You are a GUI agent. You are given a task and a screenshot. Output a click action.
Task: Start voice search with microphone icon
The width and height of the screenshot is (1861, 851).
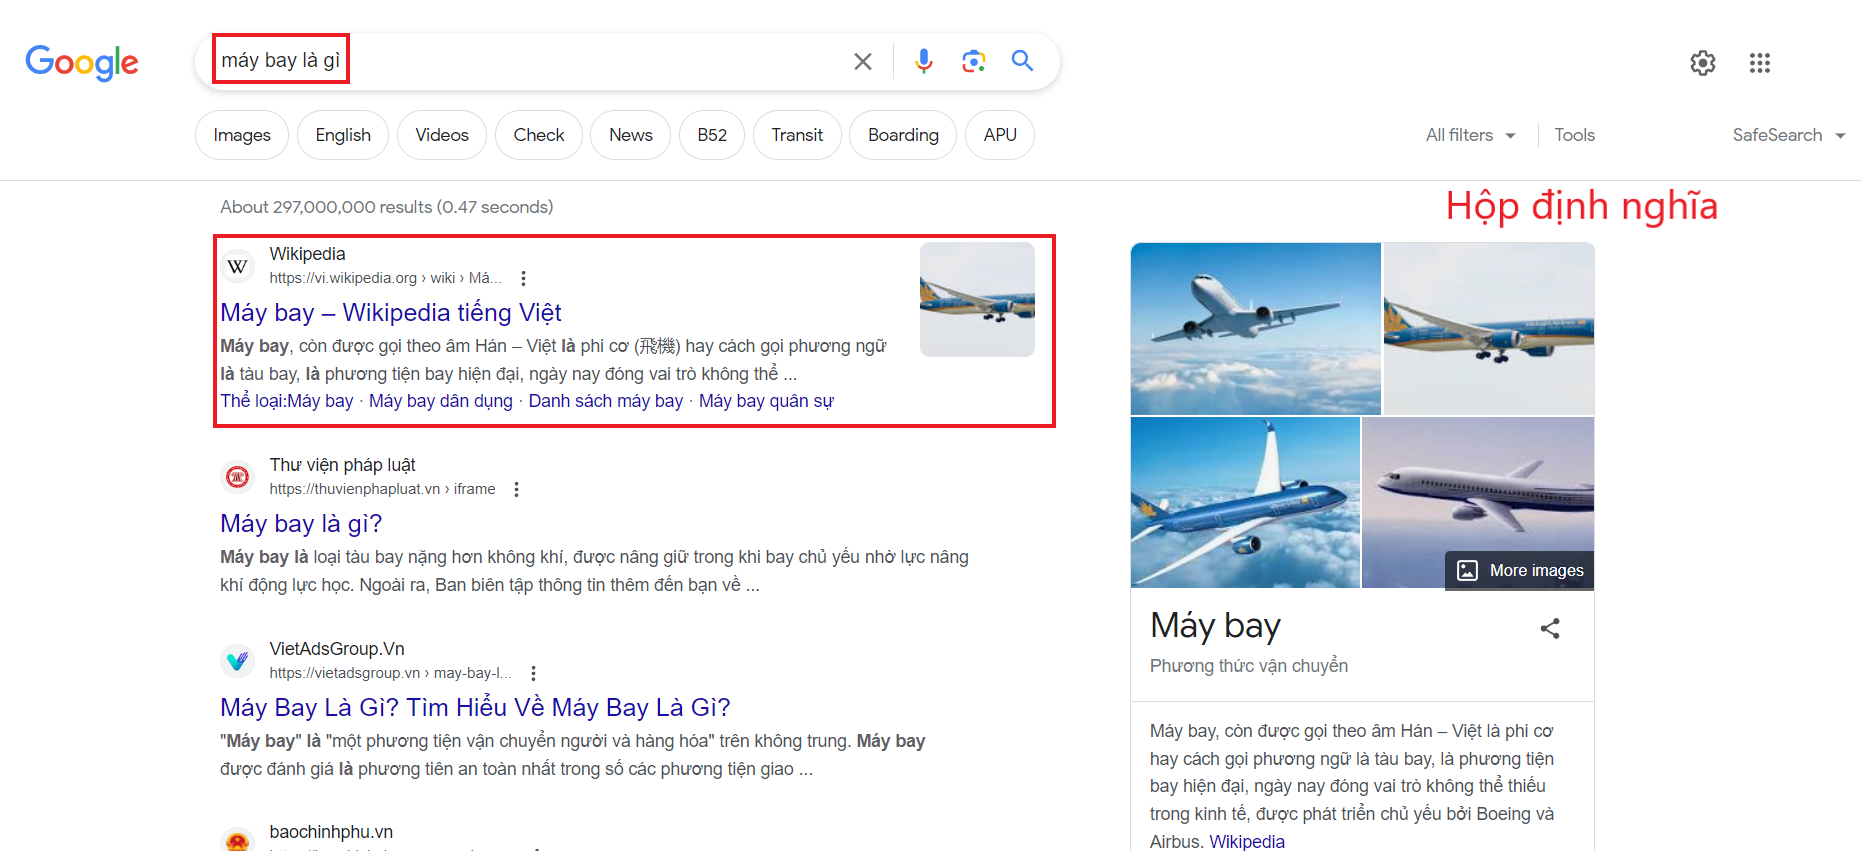[x=924, y=61]
